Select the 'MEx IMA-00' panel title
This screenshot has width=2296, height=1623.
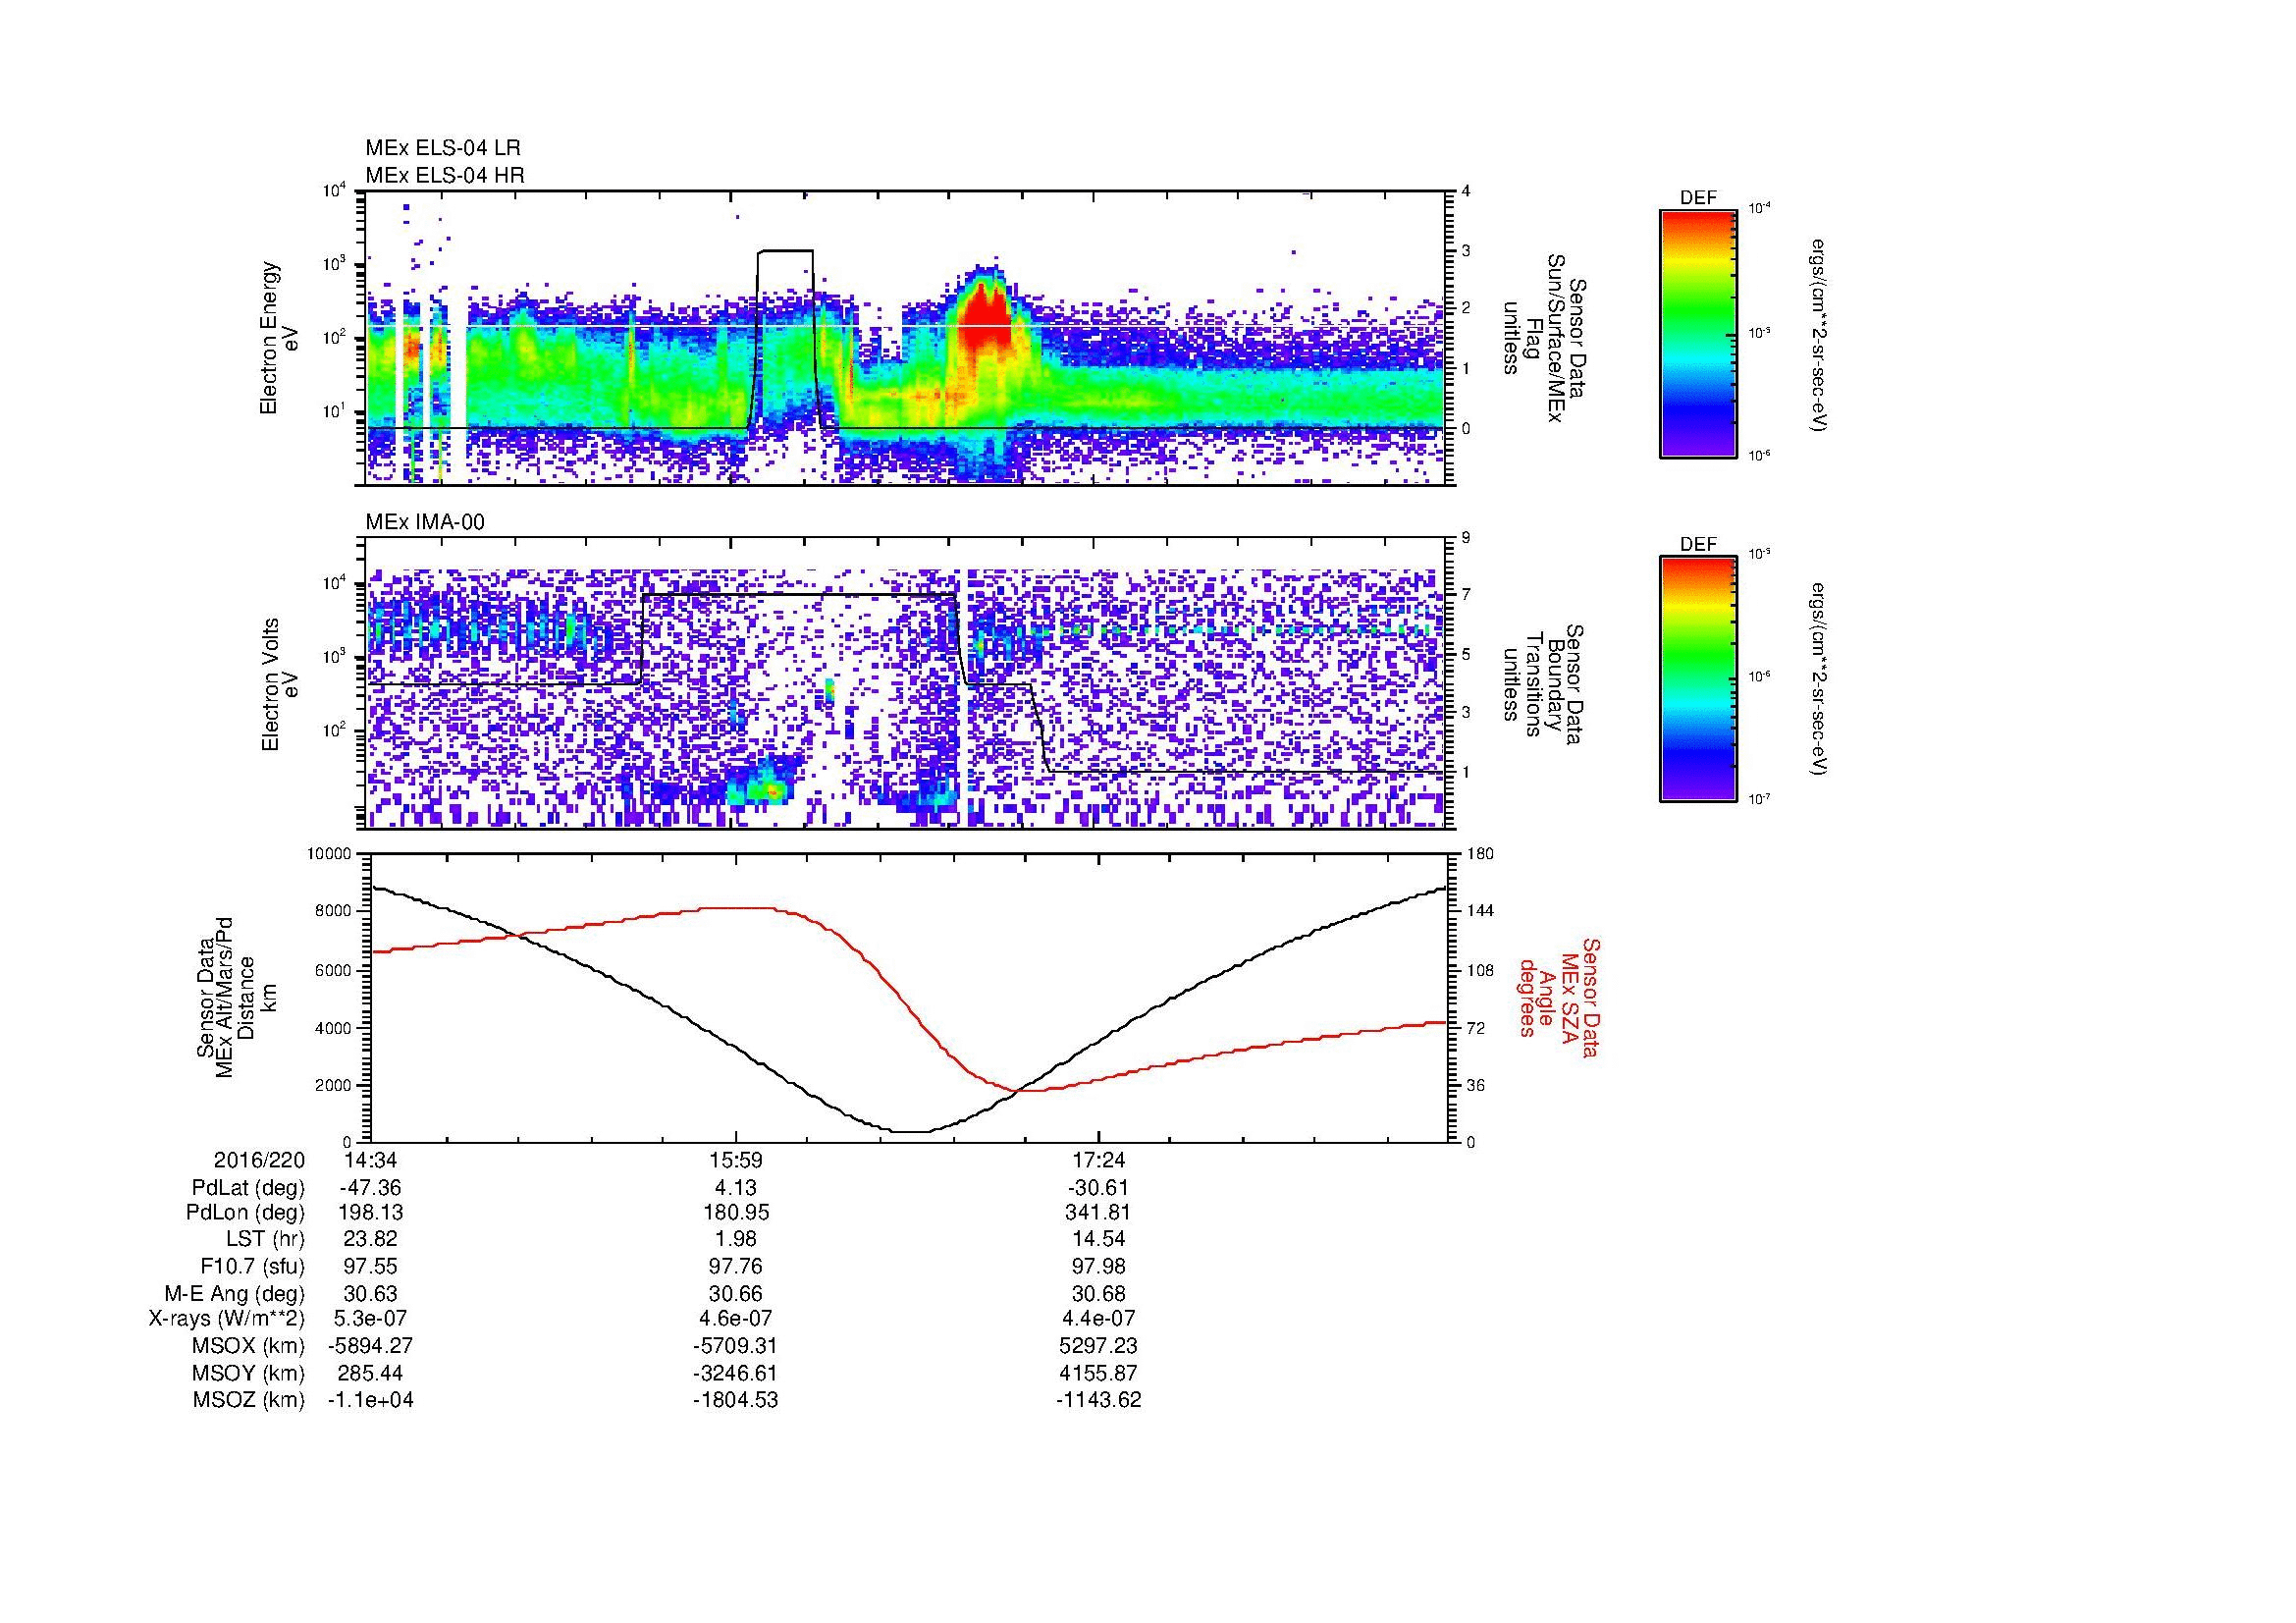425,522
